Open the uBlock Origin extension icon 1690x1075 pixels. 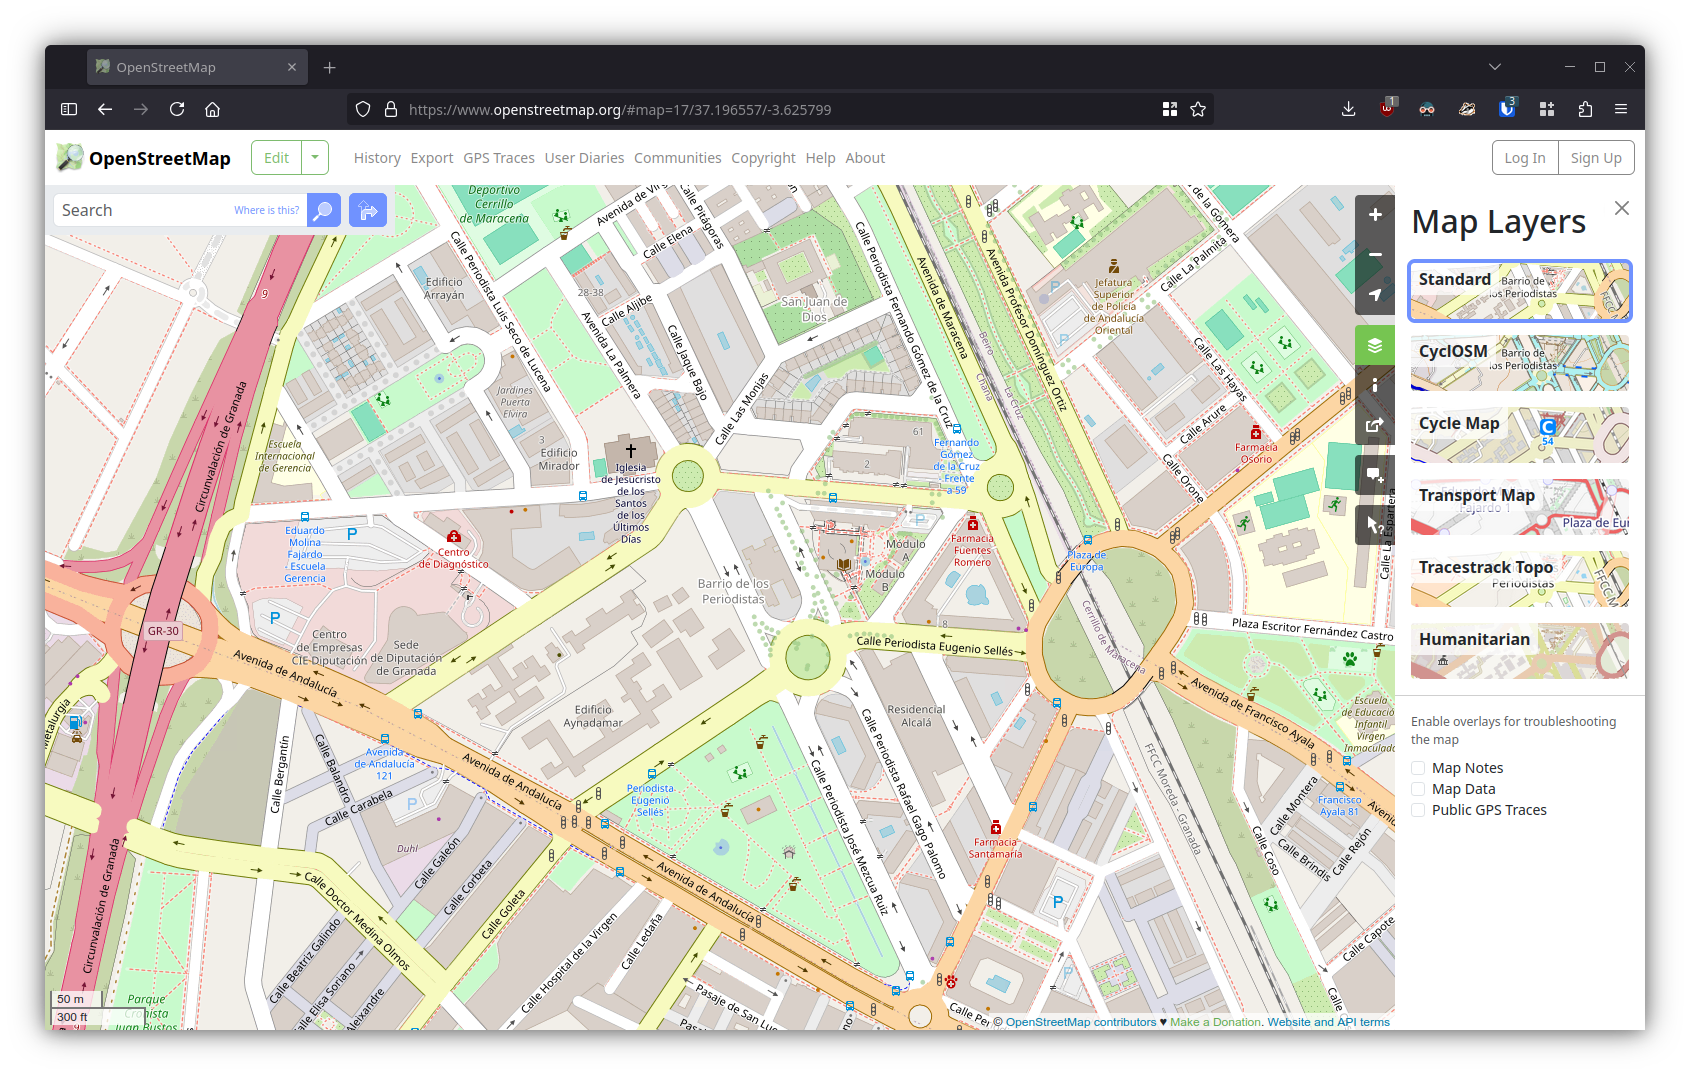1387,109
